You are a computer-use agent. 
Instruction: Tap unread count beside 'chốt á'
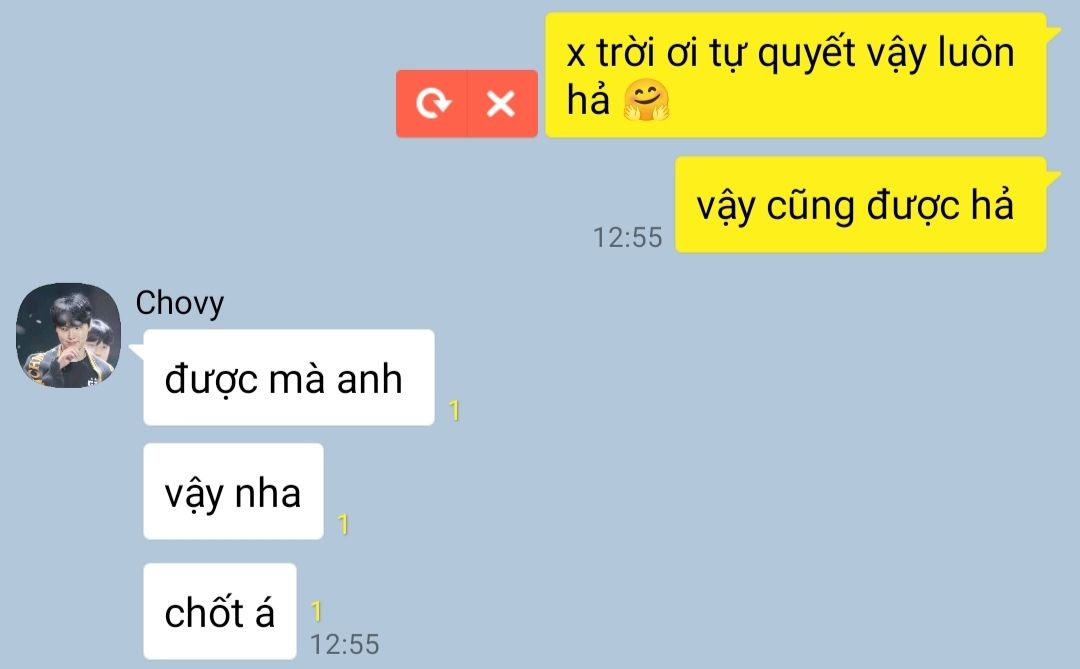point(316,611)
